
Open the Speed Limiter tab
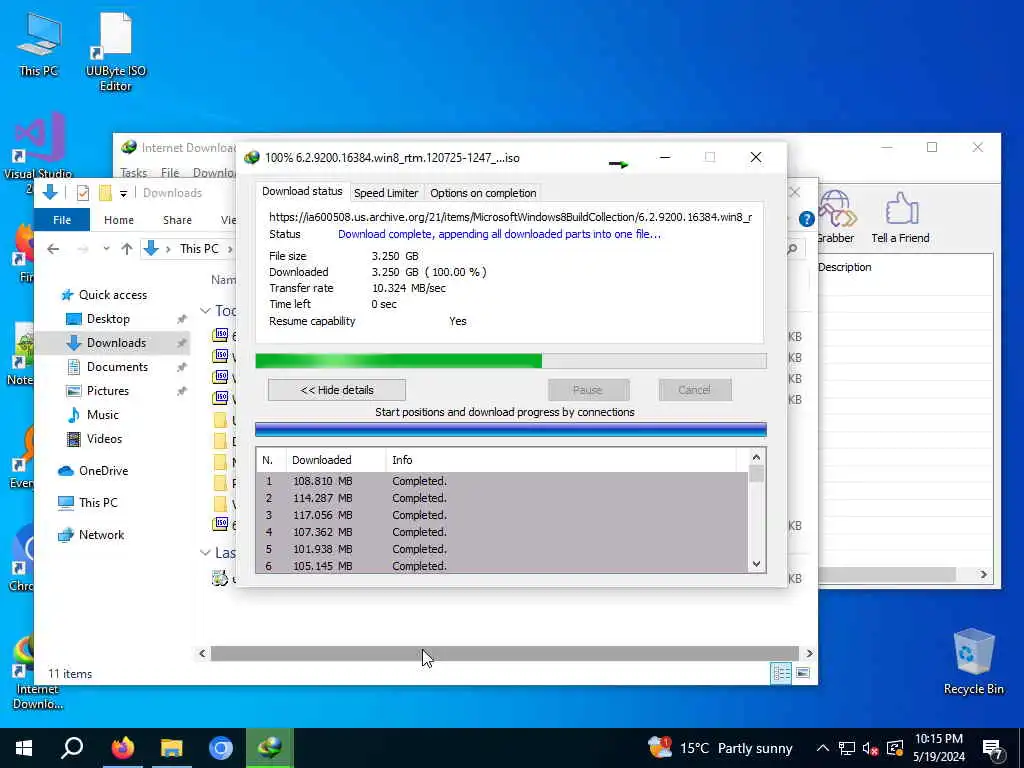[x=386, y=193]
